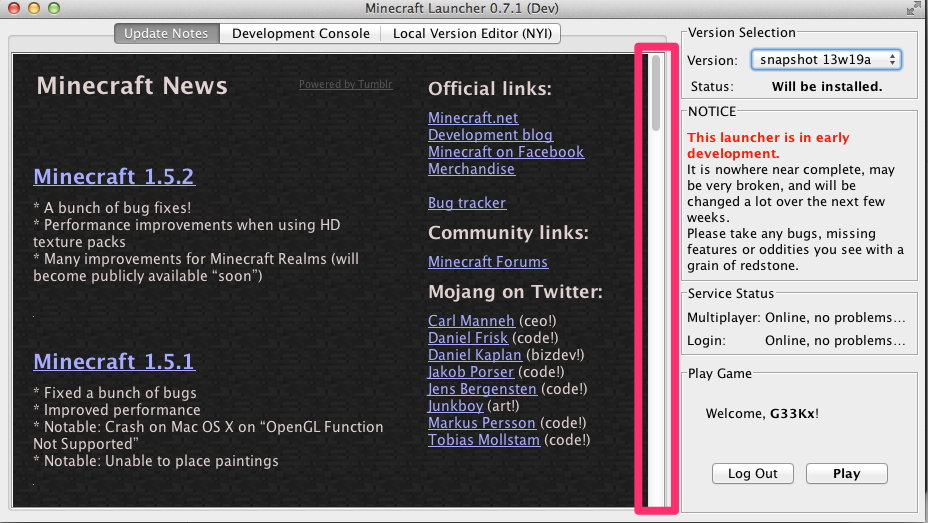The height and width of the screenshot is (523, 928).
Task: Click the 'Welcome, G33Kx!' text
Action: [762, 414]
